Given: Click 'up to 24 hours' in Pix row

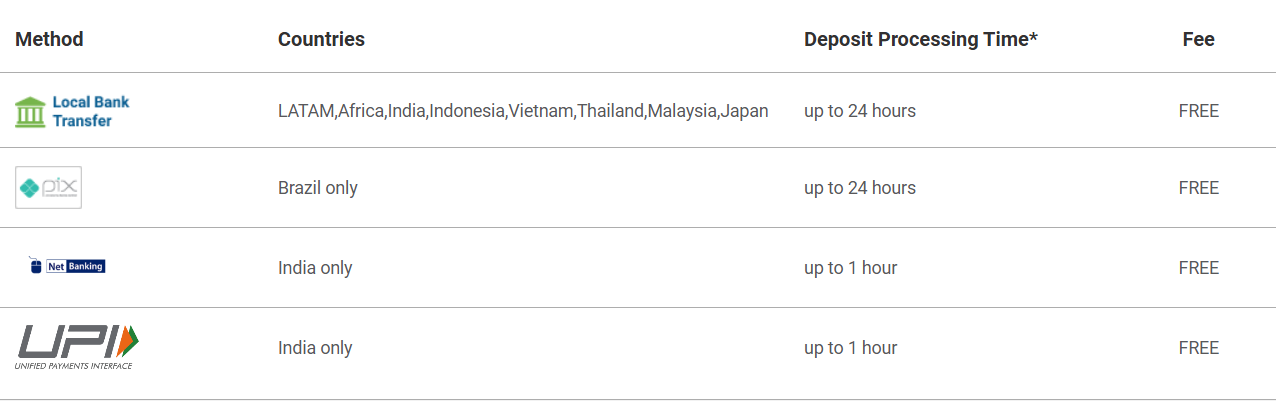Looking at the screenshot, I should pyautogui.click(x=860, y=188).
